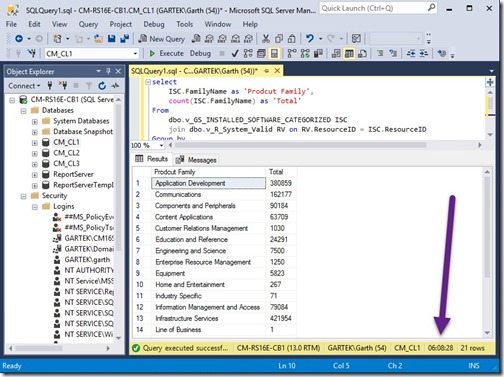Screen dimensions: 504x377
Task: Click the Analysis Services XMLA Query icon
Action: (x=235, y=39)
